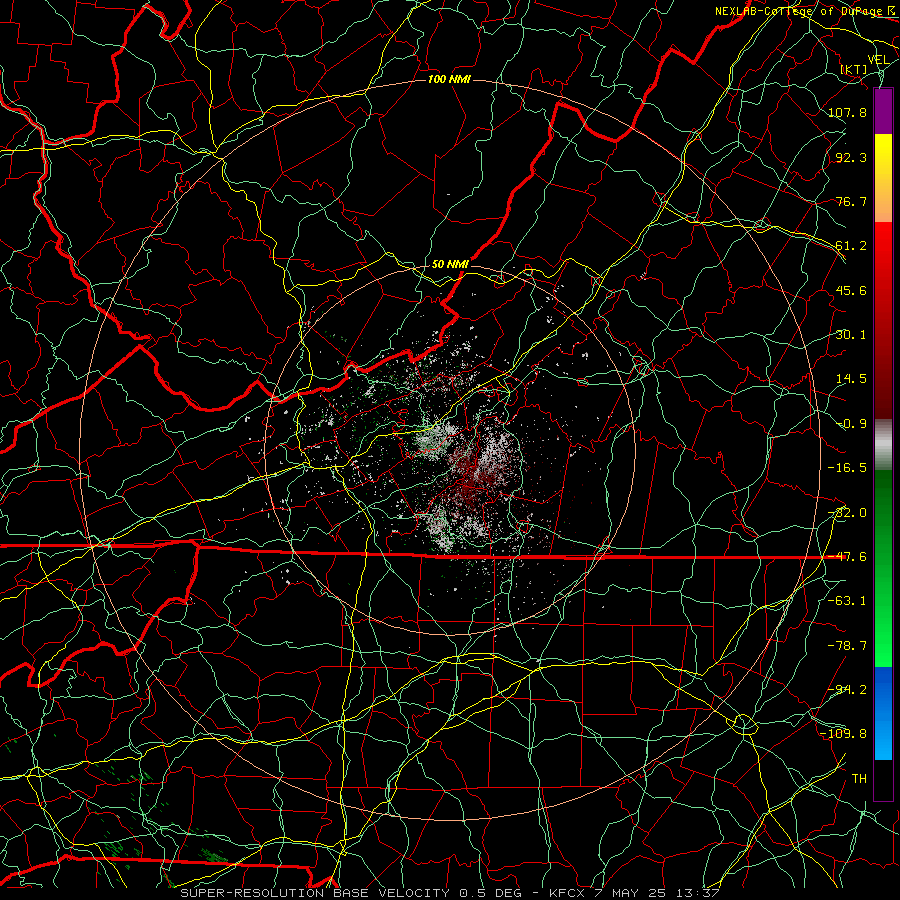Viewport: 900px width, 900px height.
Task: Click the 76.7 scale value
Action: tap(851, 201)
